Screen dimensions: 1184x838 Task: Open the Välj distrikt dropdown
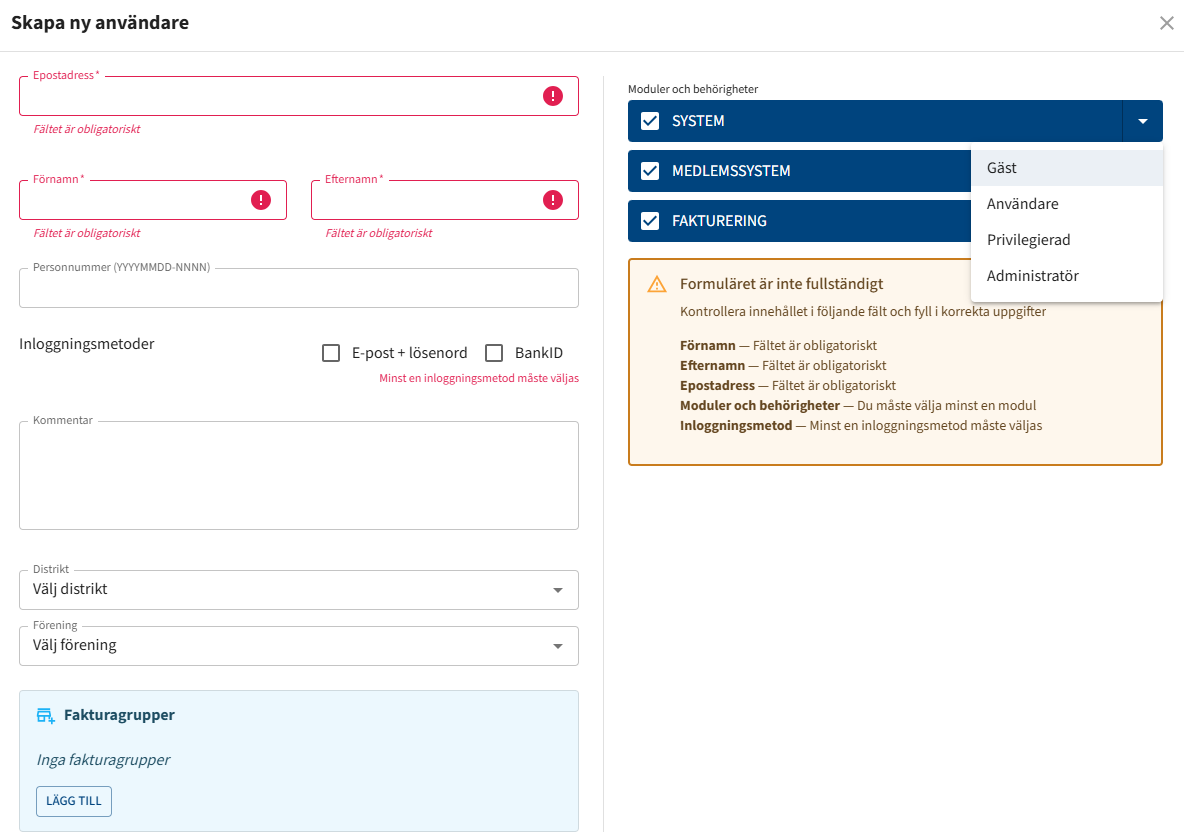[299, 590]
